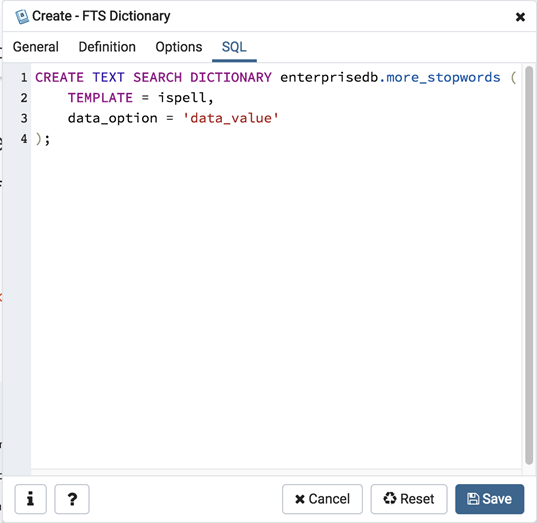Click enterprisedb schema name in line 1
This screenshot has height=523, width=537.
(x=329, y=77)
